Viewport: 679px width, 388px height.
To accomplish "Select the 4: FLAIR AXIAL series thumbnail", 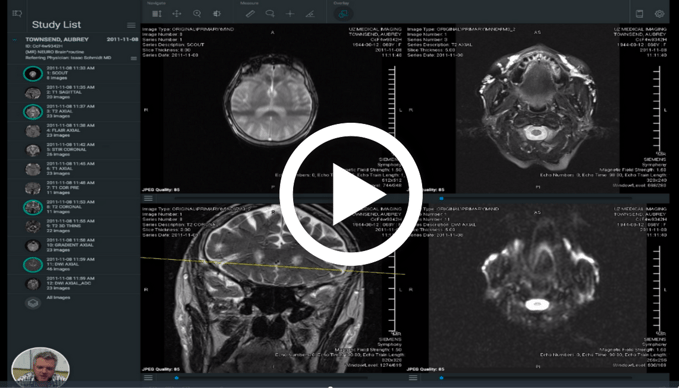I will click(x=33, y=131).
